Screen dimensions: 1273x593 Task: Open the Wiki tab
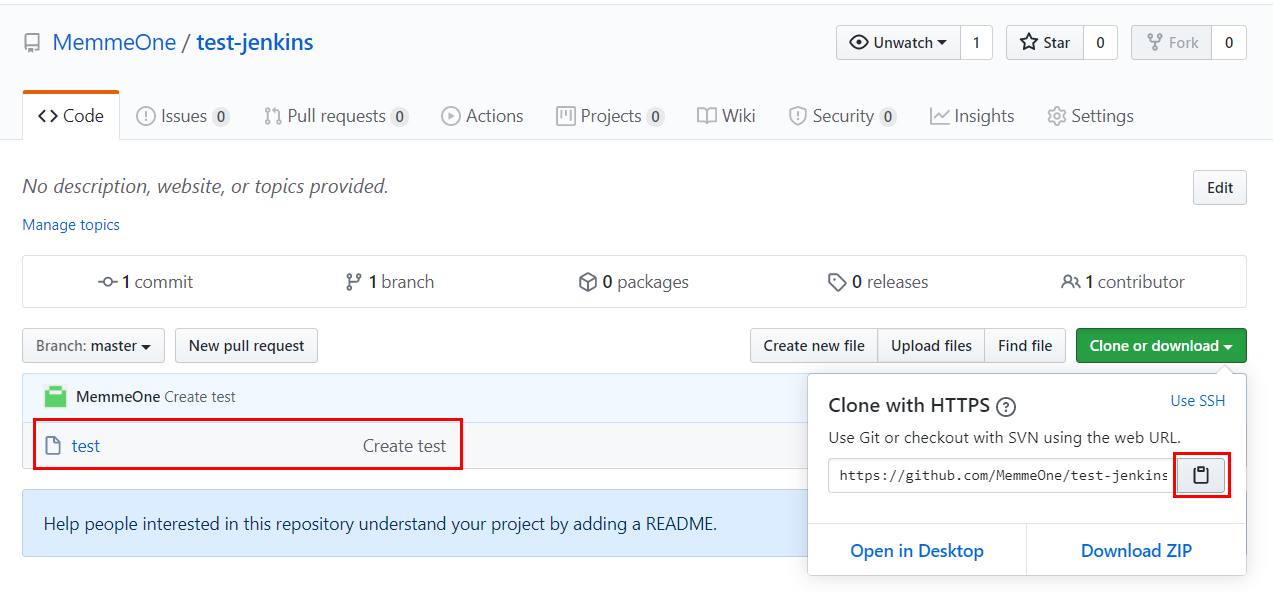pos(726,116)
